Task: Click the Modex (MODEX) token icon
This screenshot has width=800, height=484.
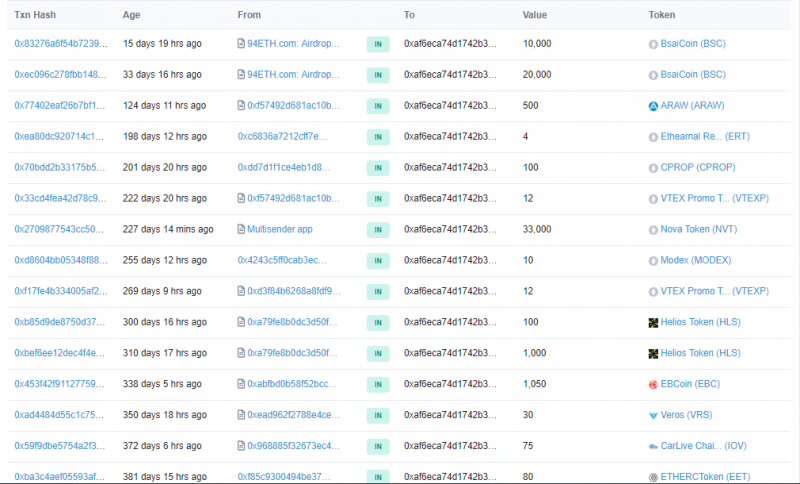Action: (x=653, y=261)
